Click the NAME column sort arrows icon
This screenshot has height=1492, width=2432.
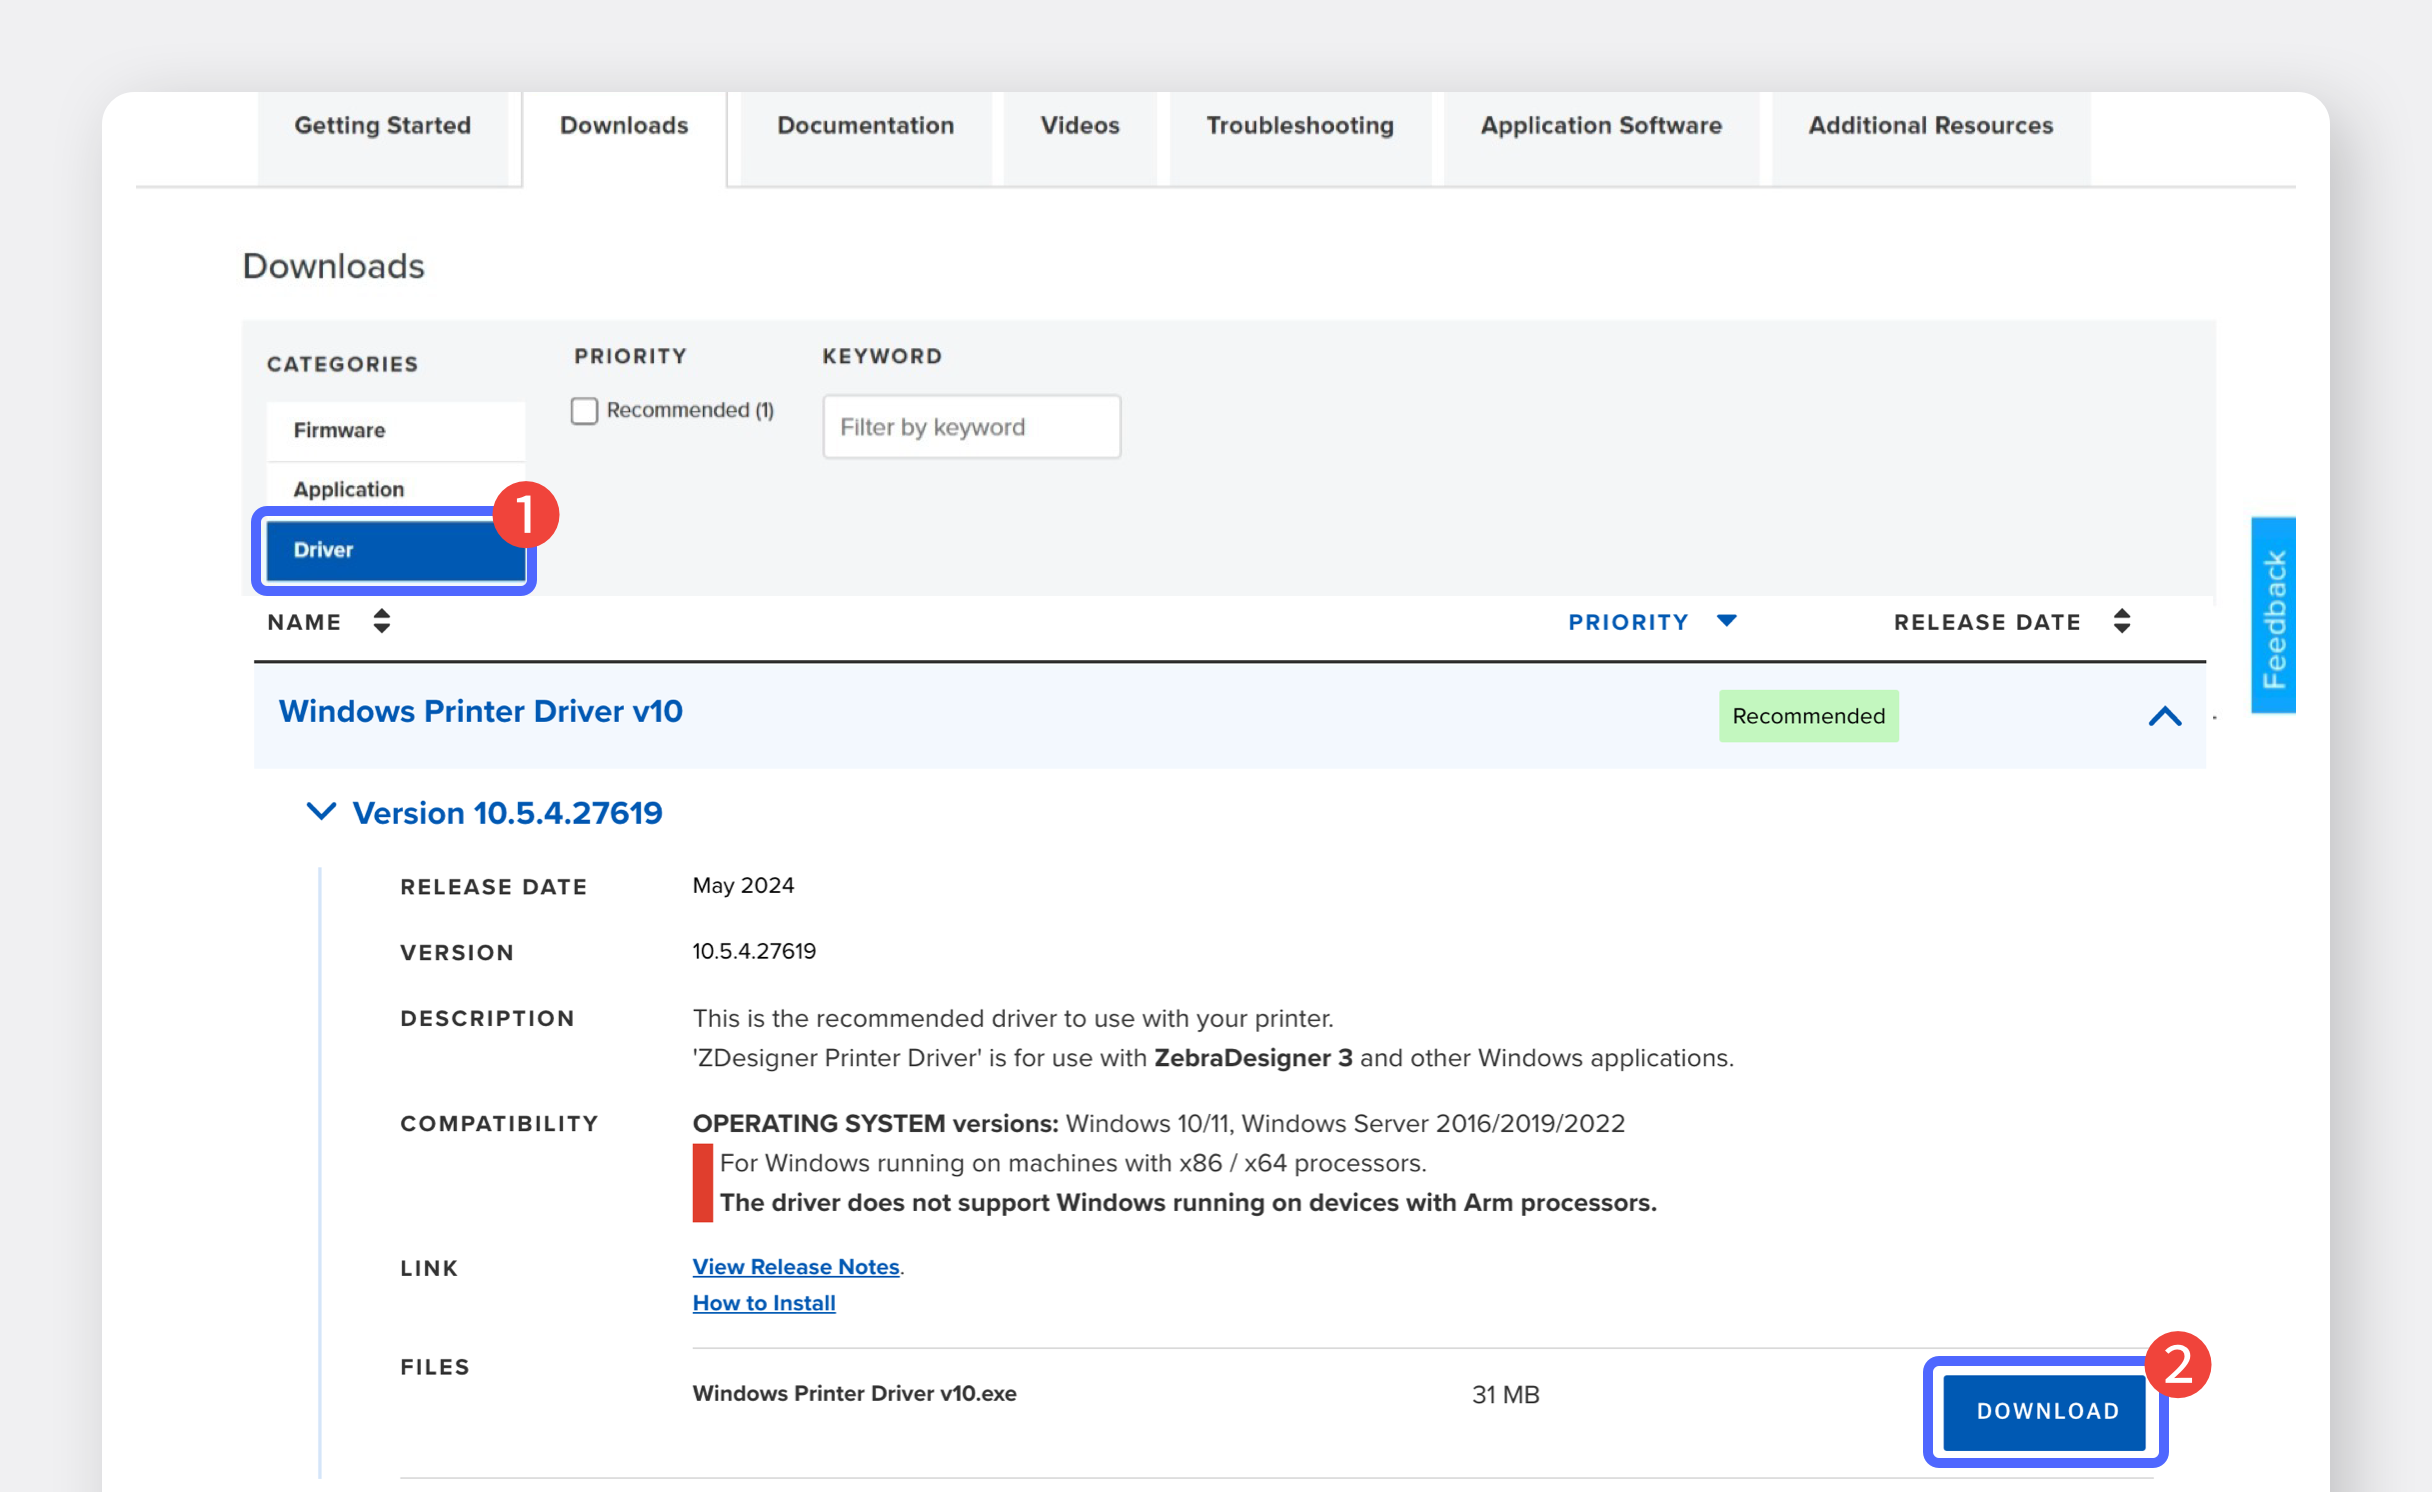click(381, 621)
